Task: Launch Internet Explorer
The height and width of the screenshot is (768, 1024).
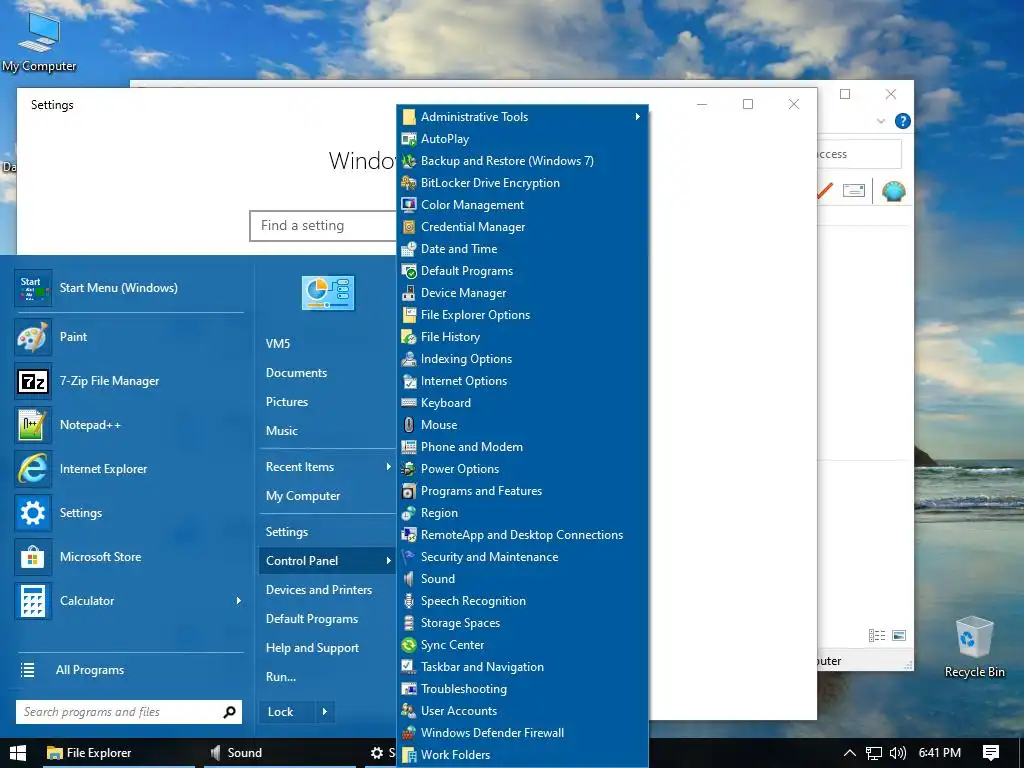Action: [x=129, y=469]
